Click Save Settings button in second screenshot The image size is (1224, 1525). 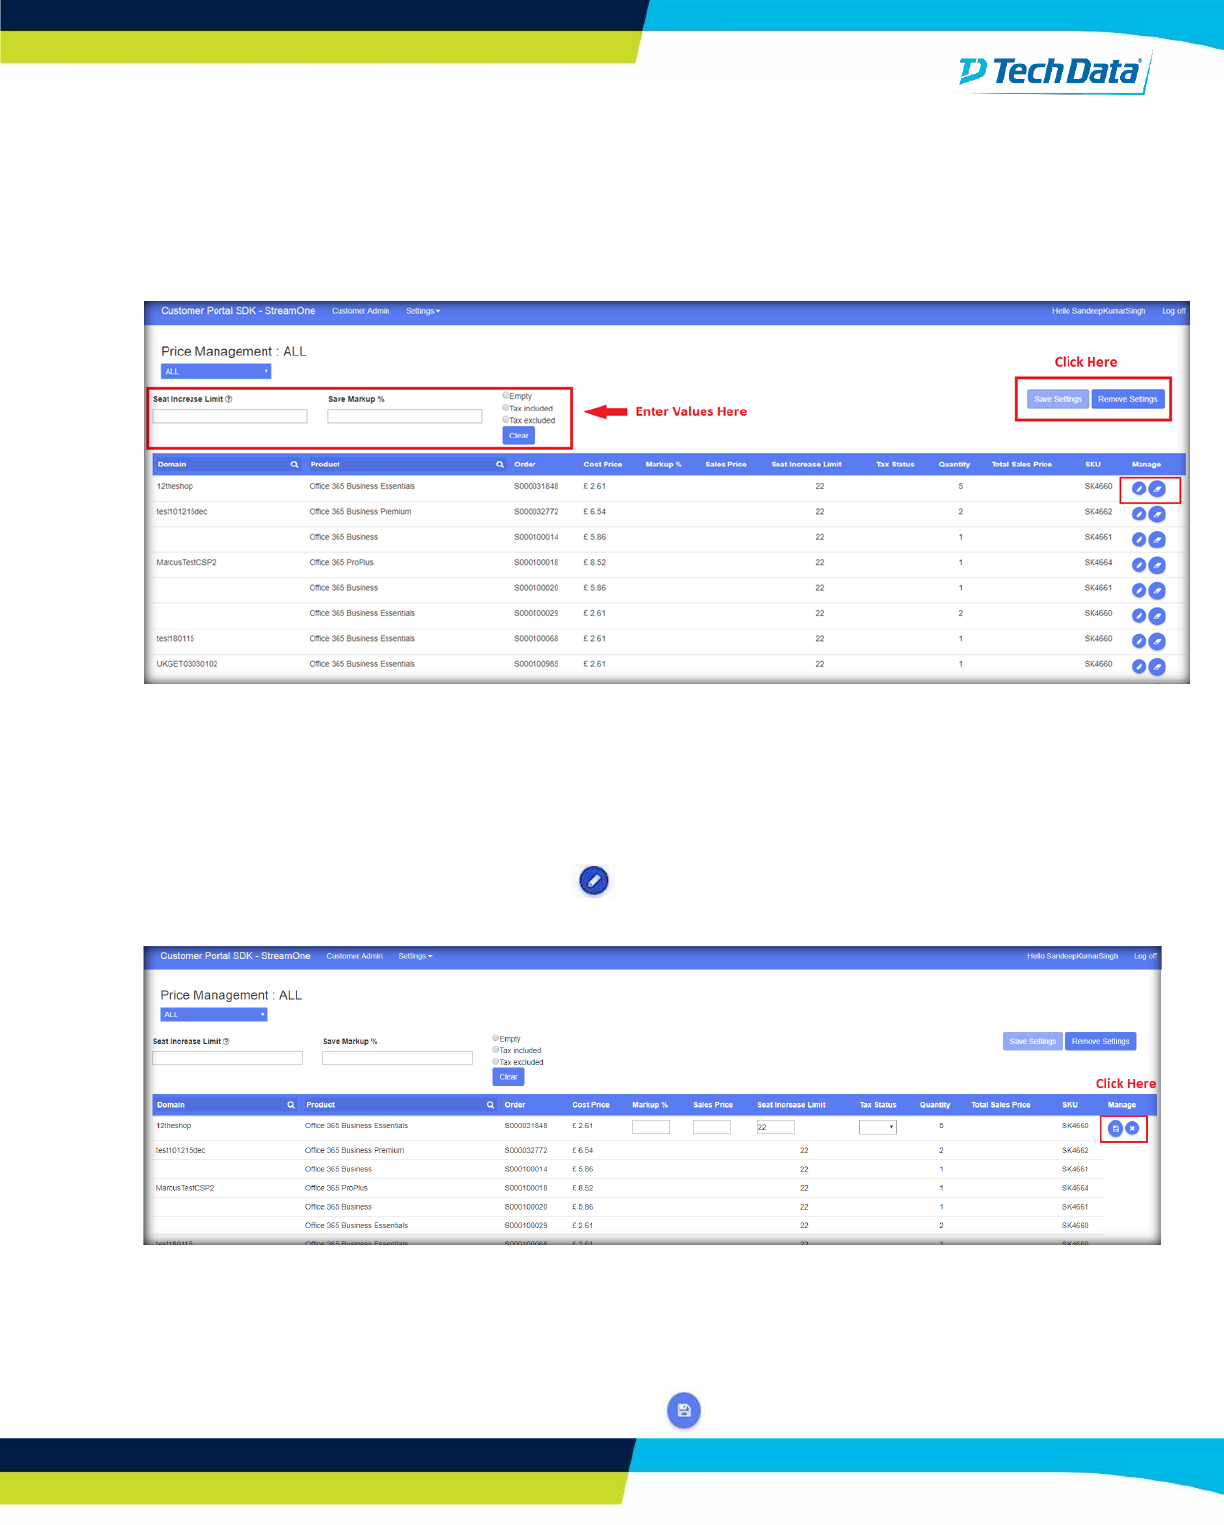pos(1033,1041)
